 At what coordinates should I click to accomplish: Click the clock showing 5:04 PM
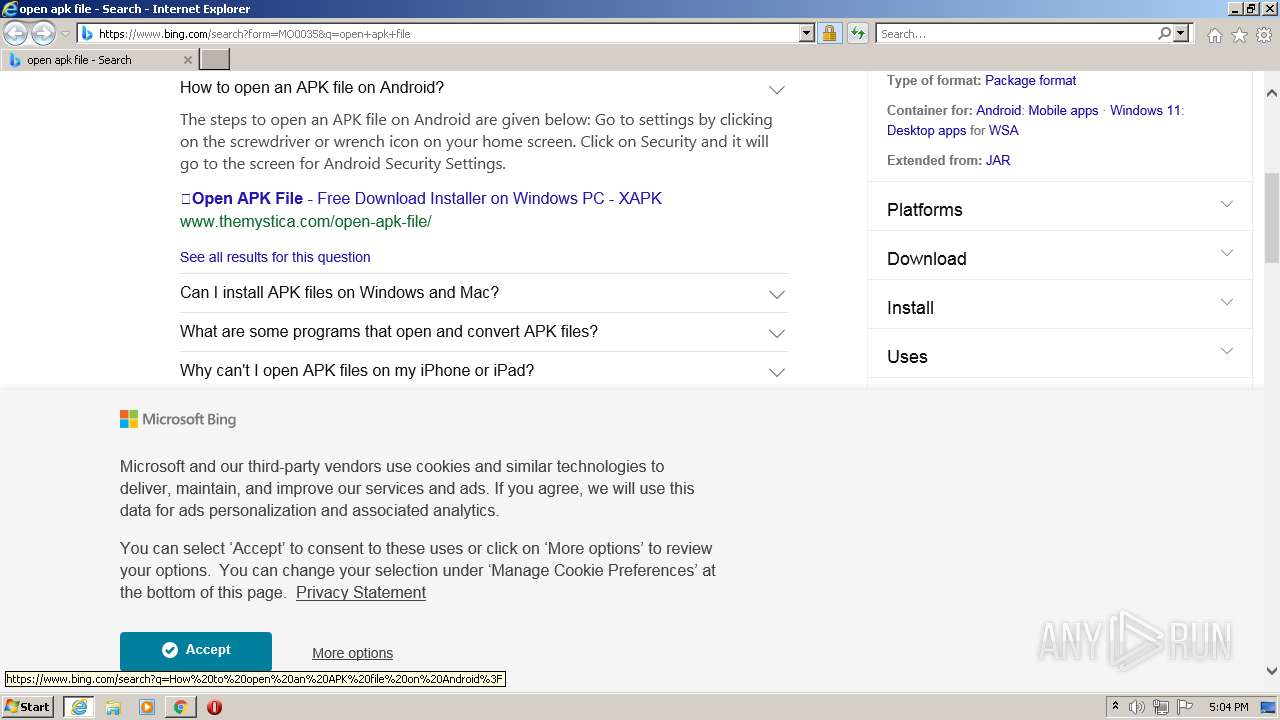click(x=1228, y=707)
